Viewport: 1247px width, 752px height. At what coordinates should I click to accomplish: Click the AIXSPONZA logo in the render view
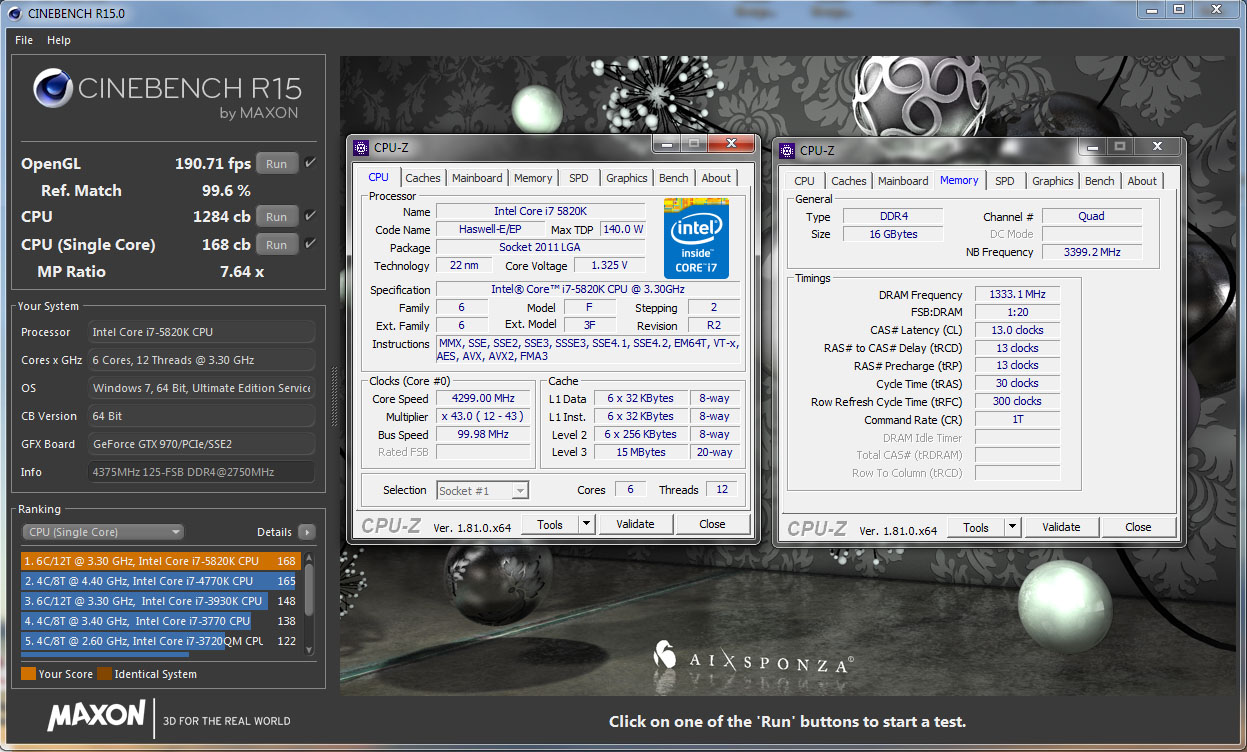[753, 658]
